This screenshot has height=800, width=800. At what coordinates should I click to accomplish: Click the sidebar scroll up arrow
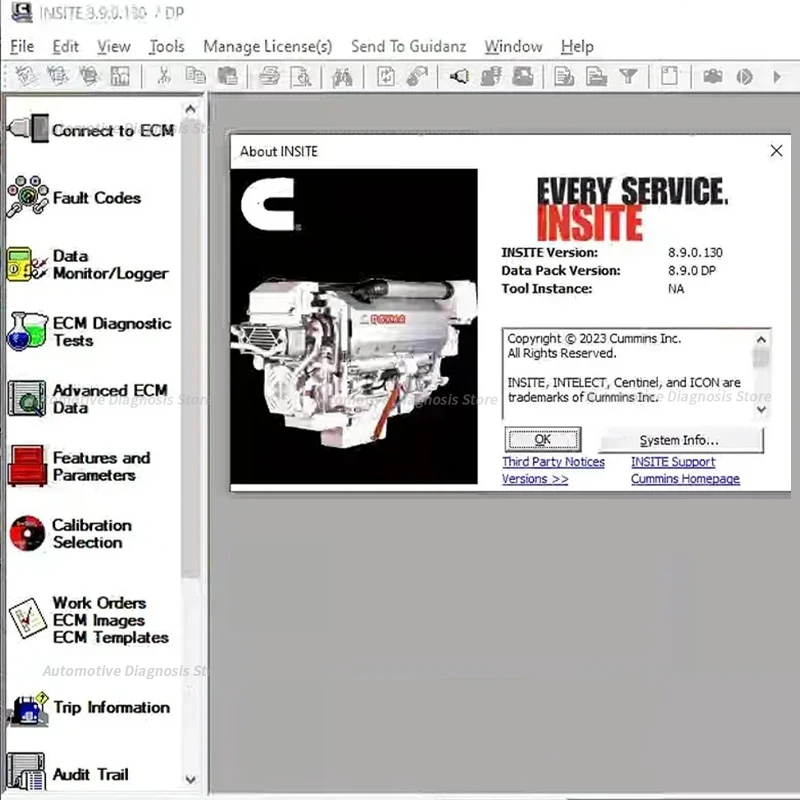[190, 109]
